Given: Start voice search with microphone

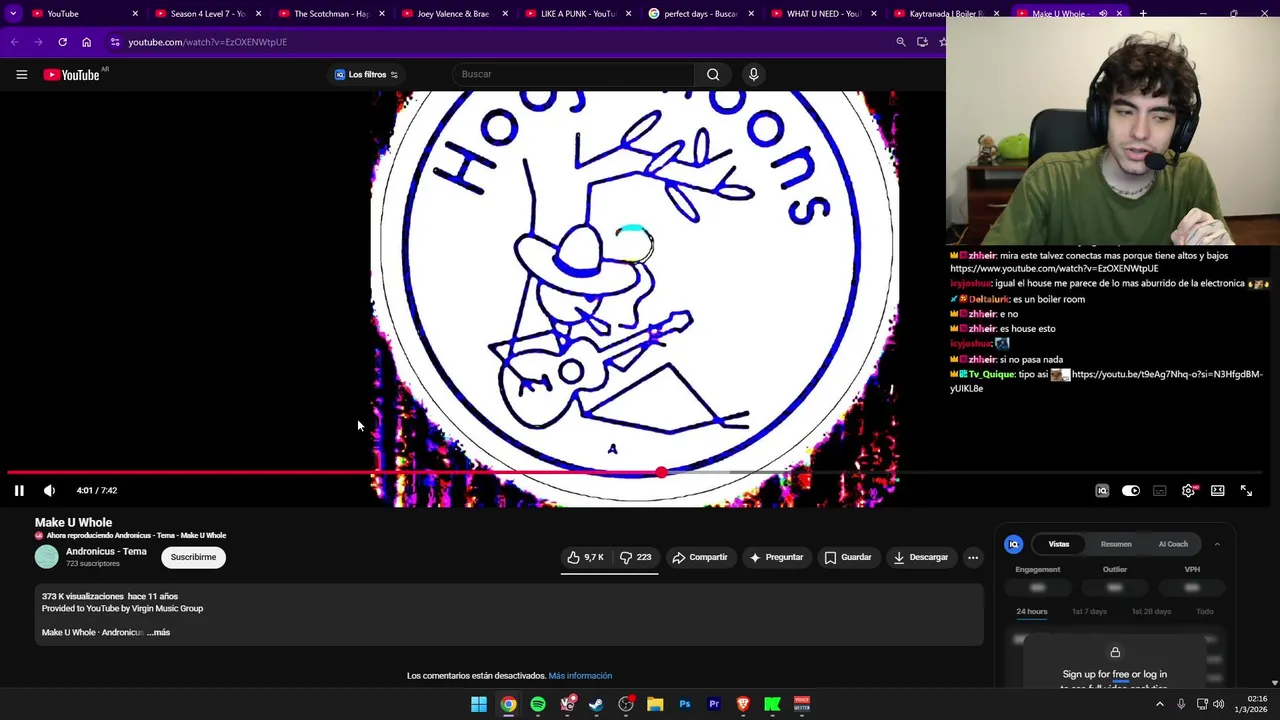Looking at the screenshot, I should click(x=754, y=74).
